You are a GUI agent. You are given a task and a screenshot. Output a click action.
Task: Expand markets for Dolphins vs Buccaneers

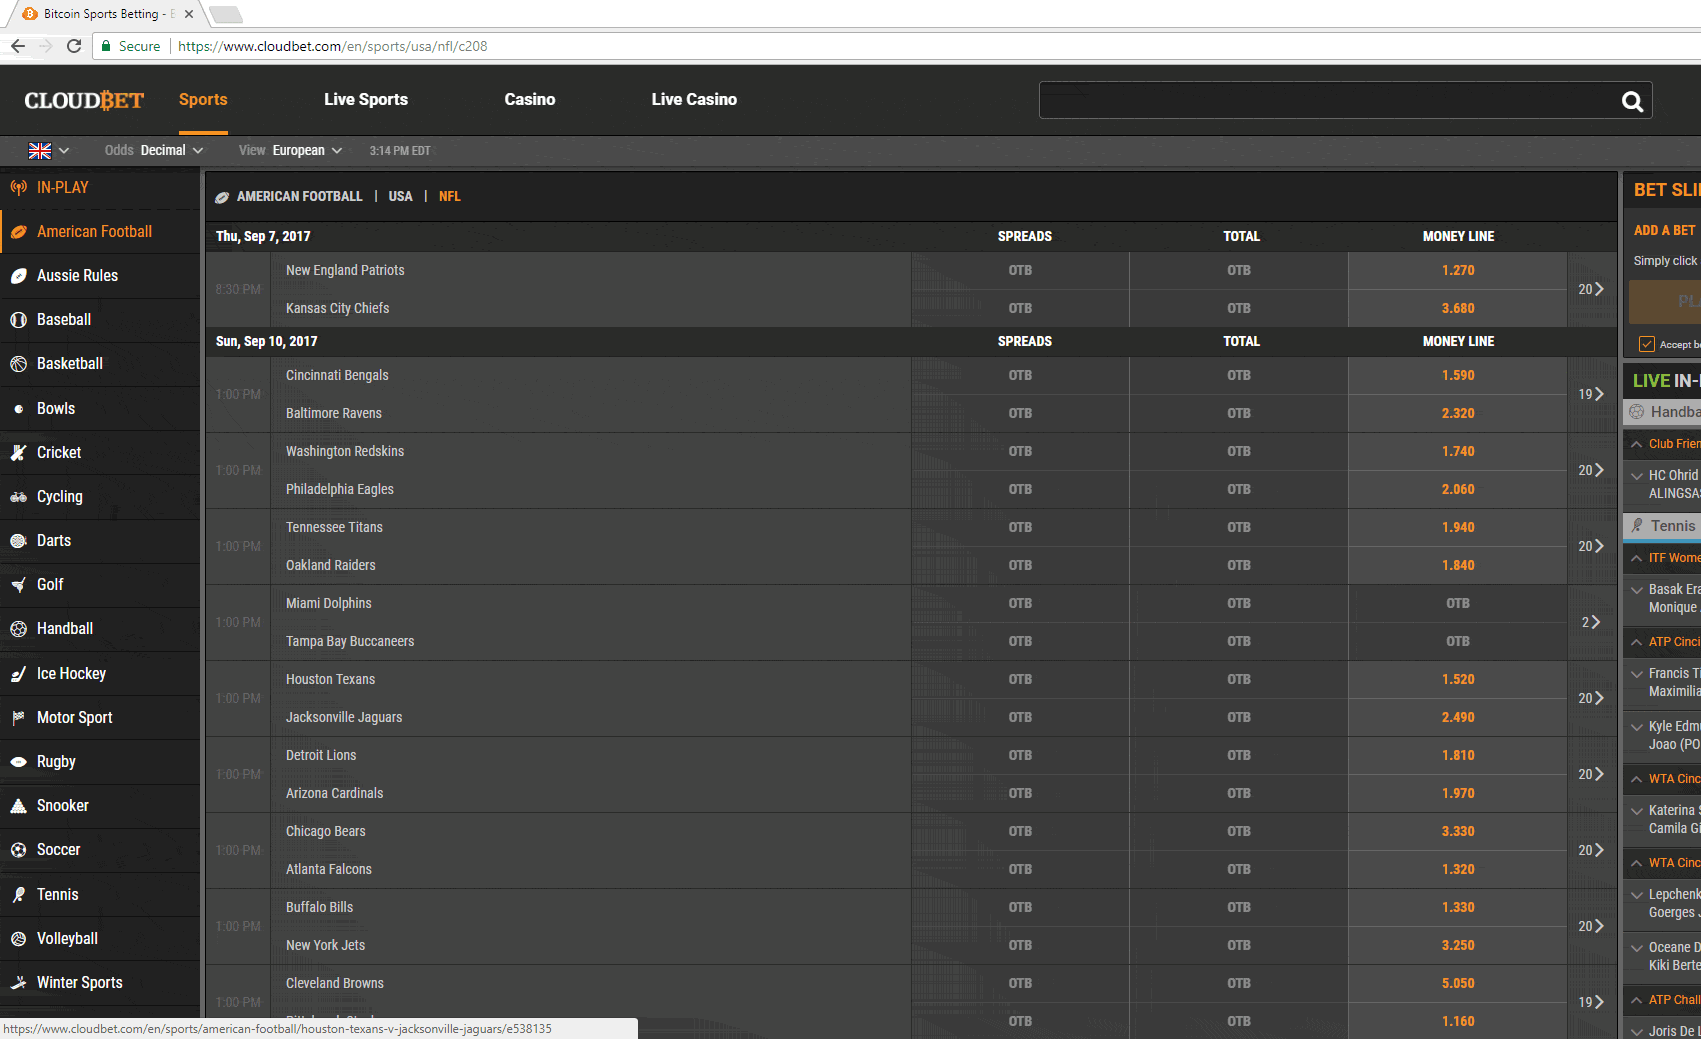1591,622
